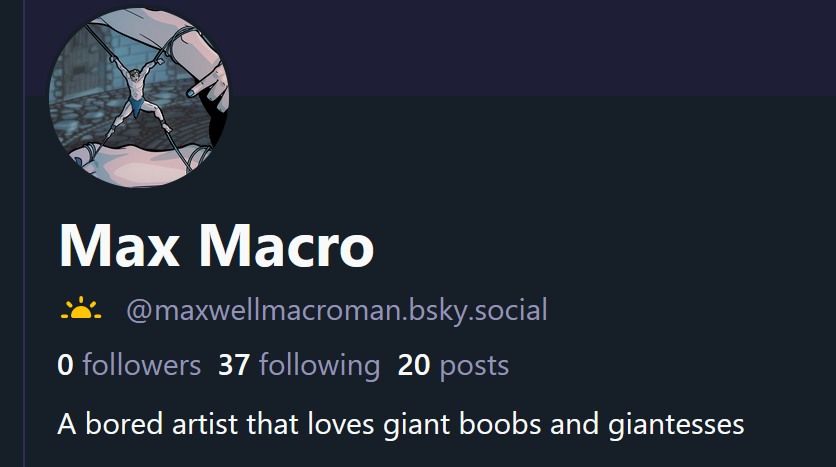Click the number 0 in stats
The image size is (836, 467).
pos(65,365)
